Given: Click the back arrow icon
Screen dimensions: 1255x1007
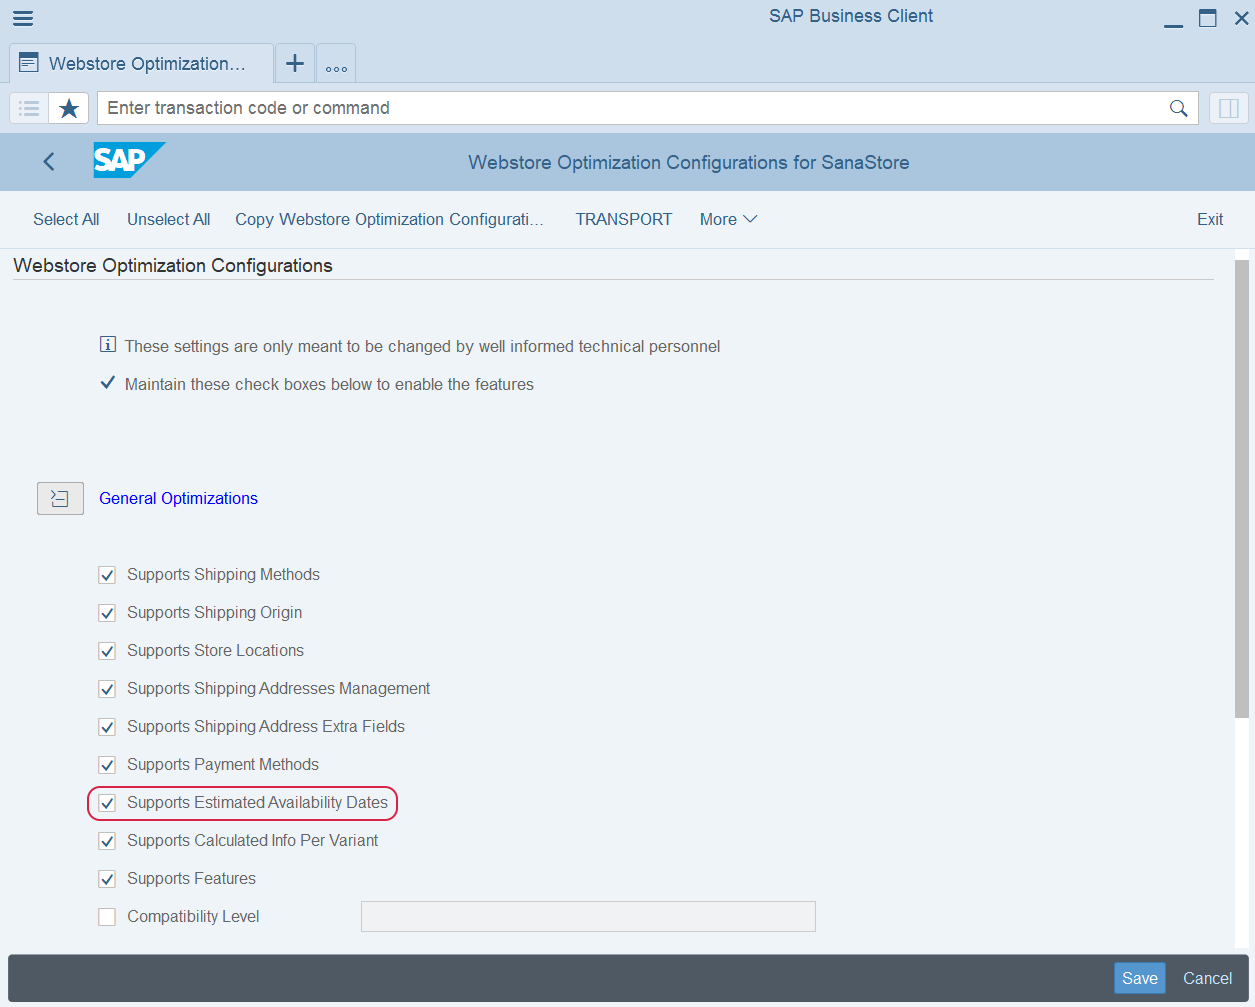Looking at the screenshot, I should (x=49, y=162).
